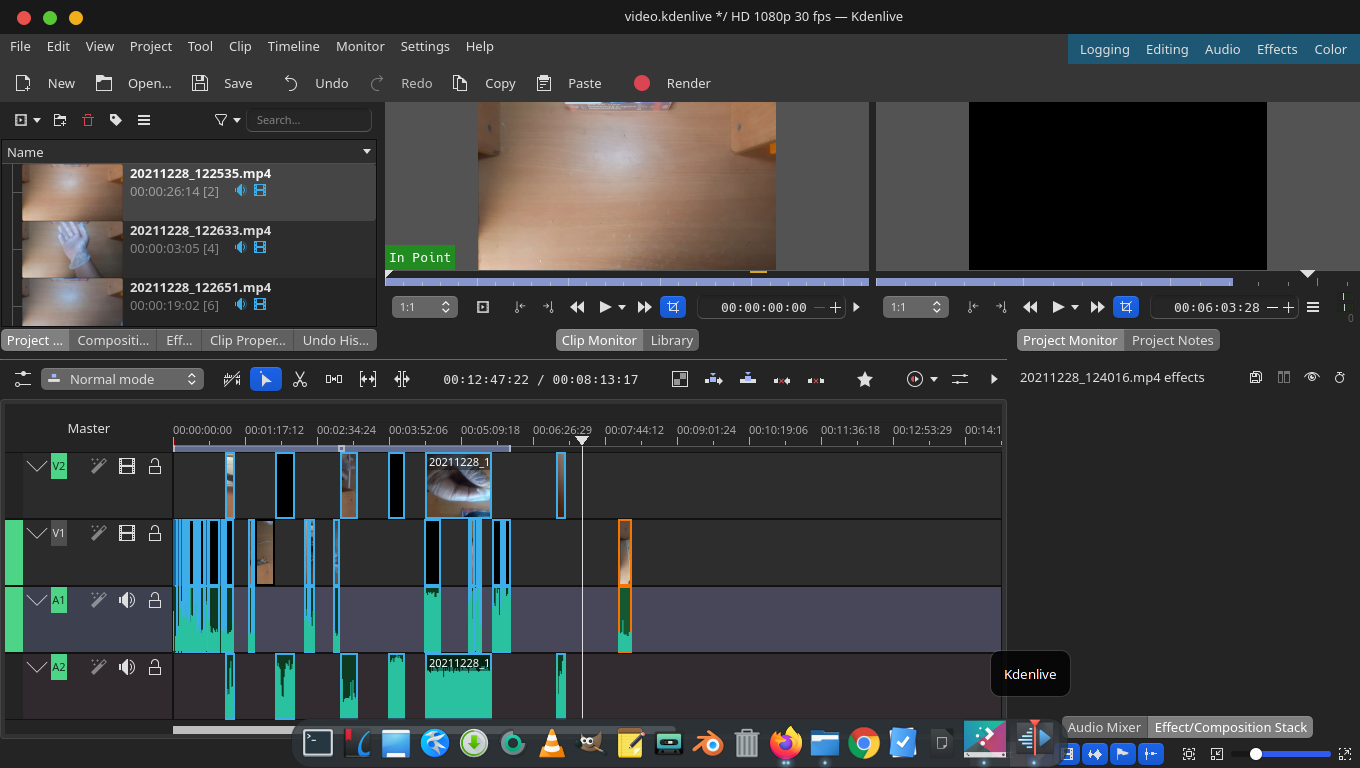The height and width of the screenshot is (768, 1360).
Task: Collapse the A2 track
Action: 37,667
